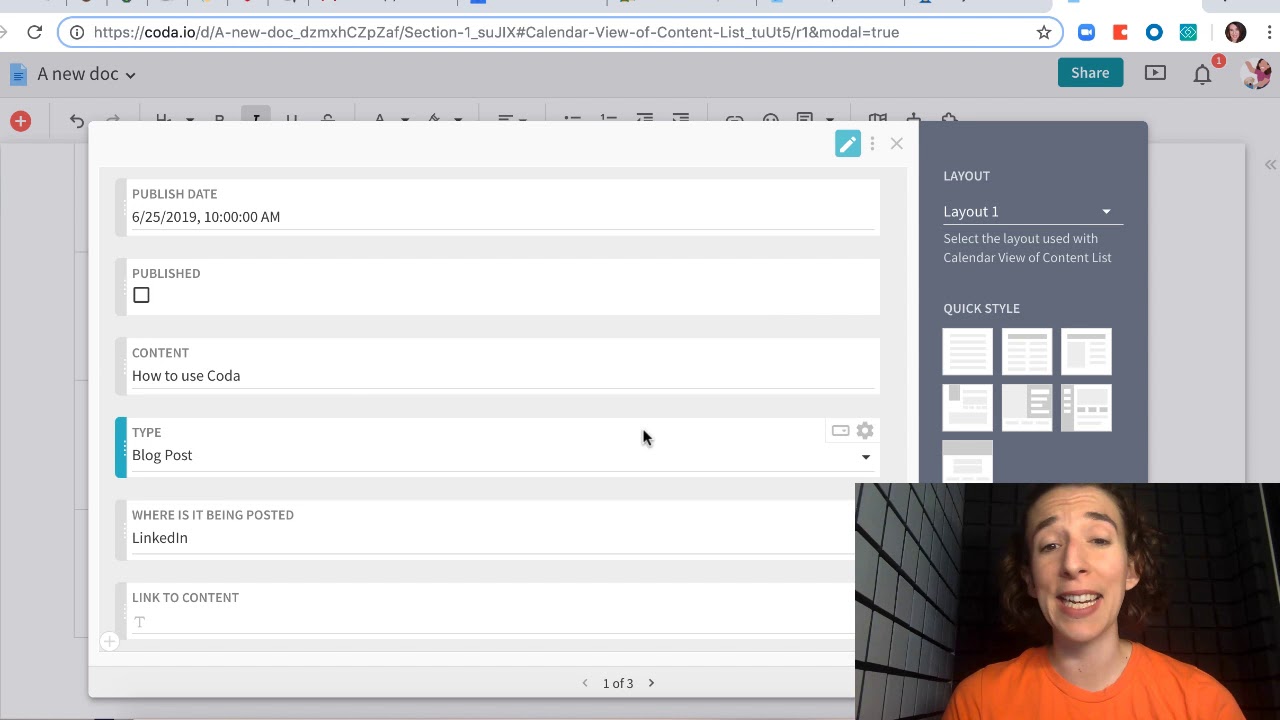This screenshot has width=1280, height=720.
Task: Click the 'QUICK STYLE' heading
Action: (x=981, y=309)
